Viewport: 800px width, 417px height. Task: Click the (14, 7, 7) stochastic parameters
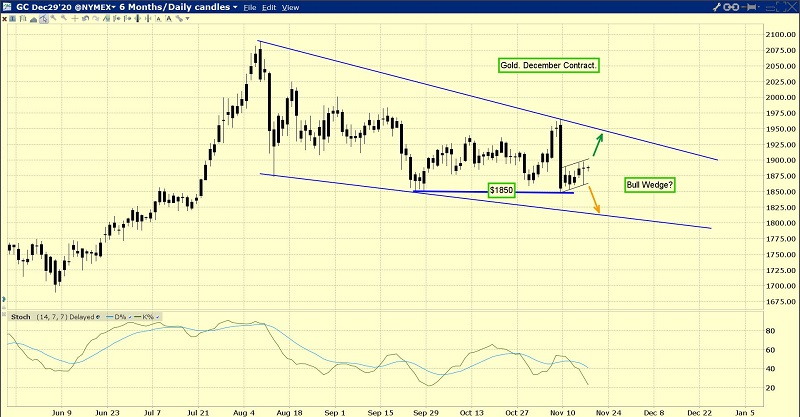pyautogui.click(x=52, y=317)
